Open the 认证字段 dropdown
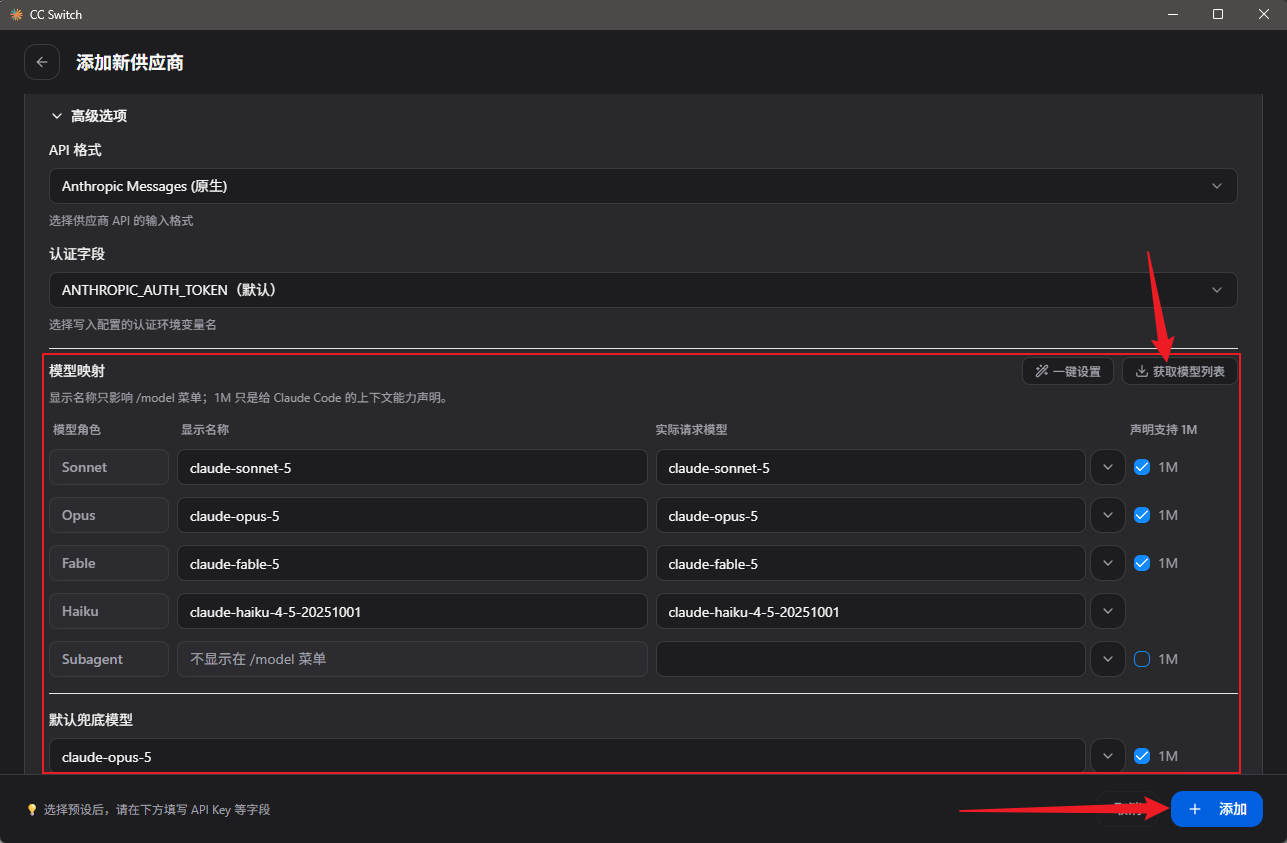Image resolution: width=1287 pixels, height=843 pixels. [643, 290]
